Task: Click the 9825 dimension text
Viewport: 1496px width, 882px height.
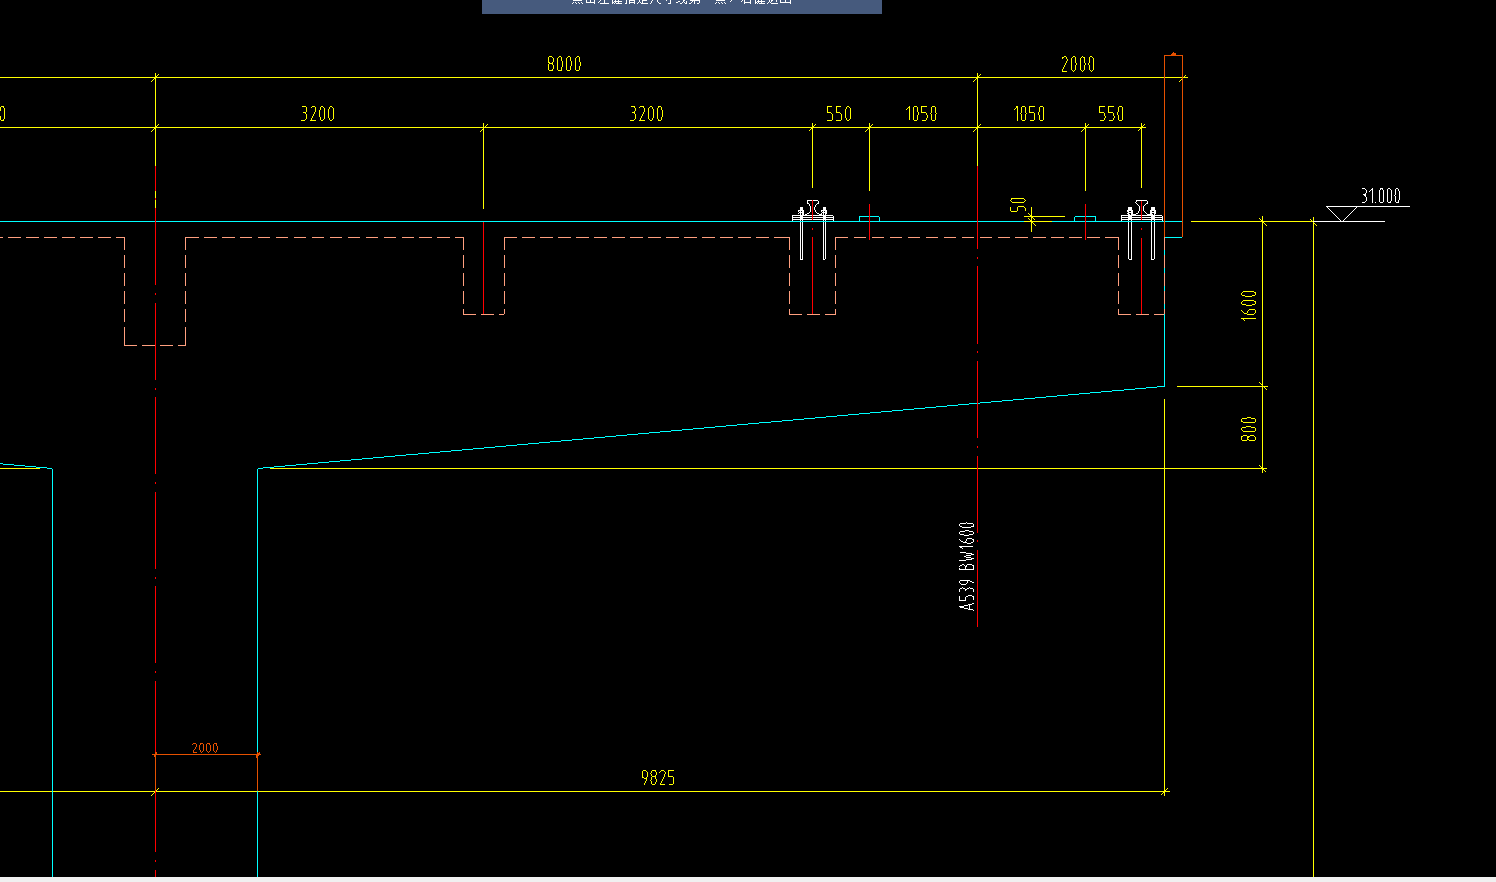Action: click(x=658, y=778)
